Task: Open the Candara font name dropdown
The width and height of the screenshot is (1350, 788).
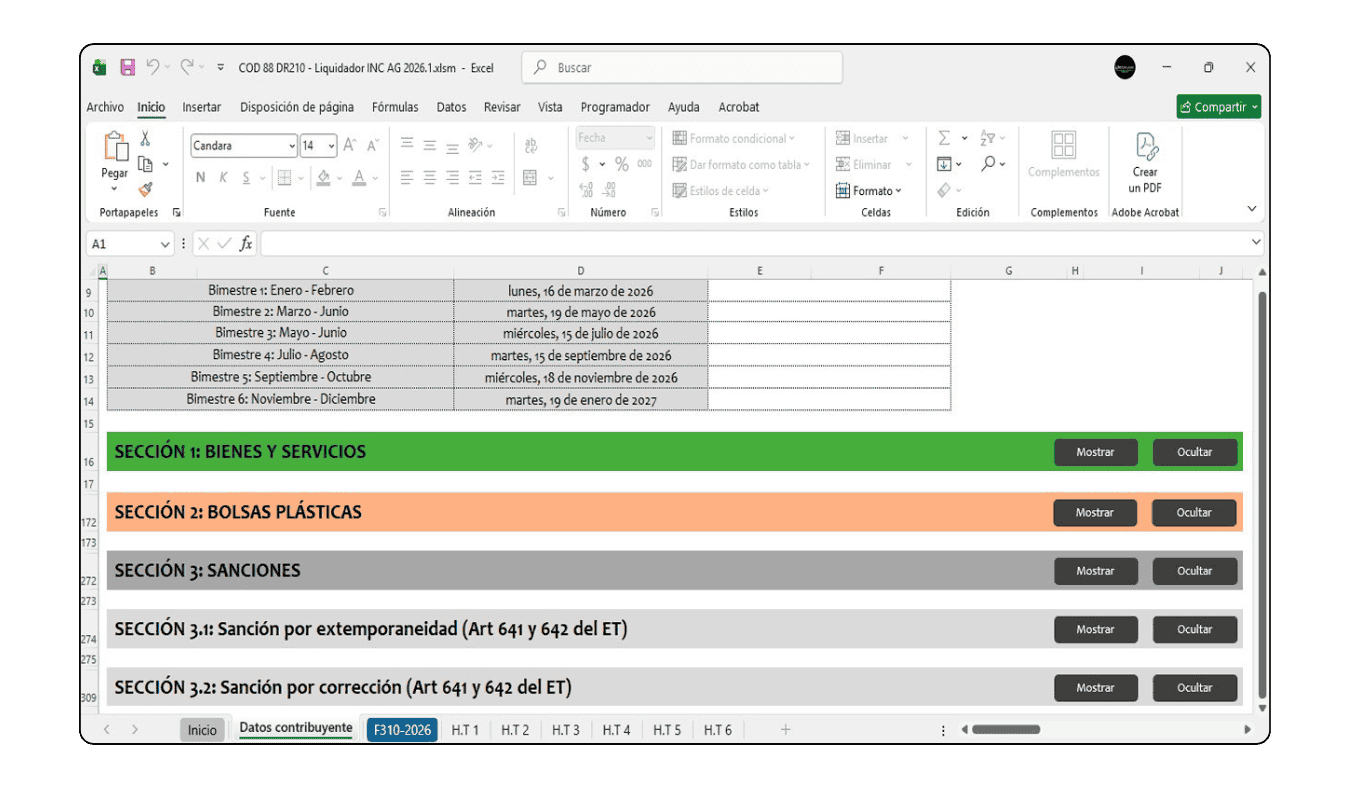Action: [291, 146]
